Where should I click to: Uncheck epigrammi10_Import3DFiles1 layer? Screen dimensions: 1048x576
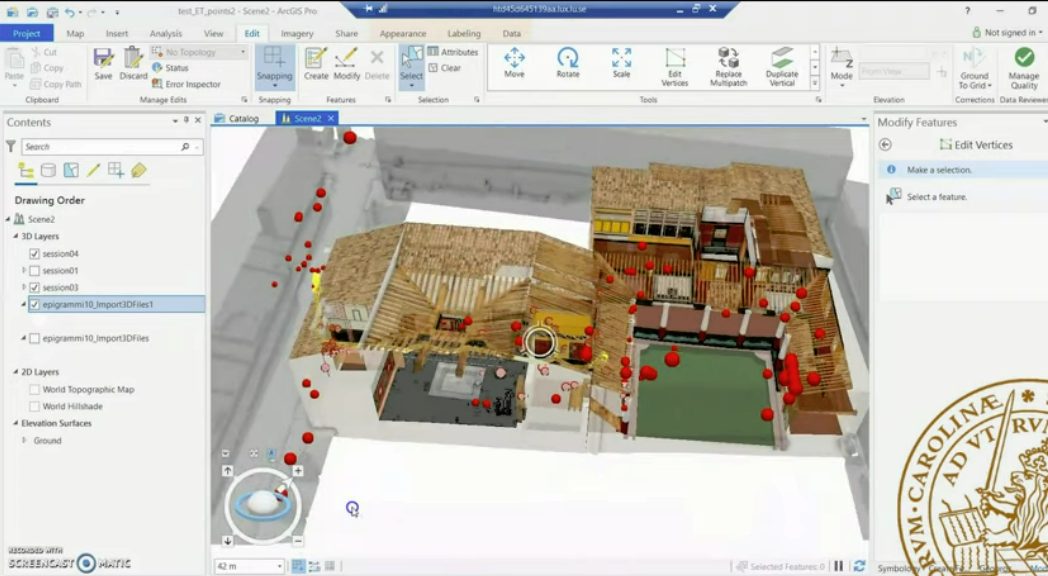34,304
